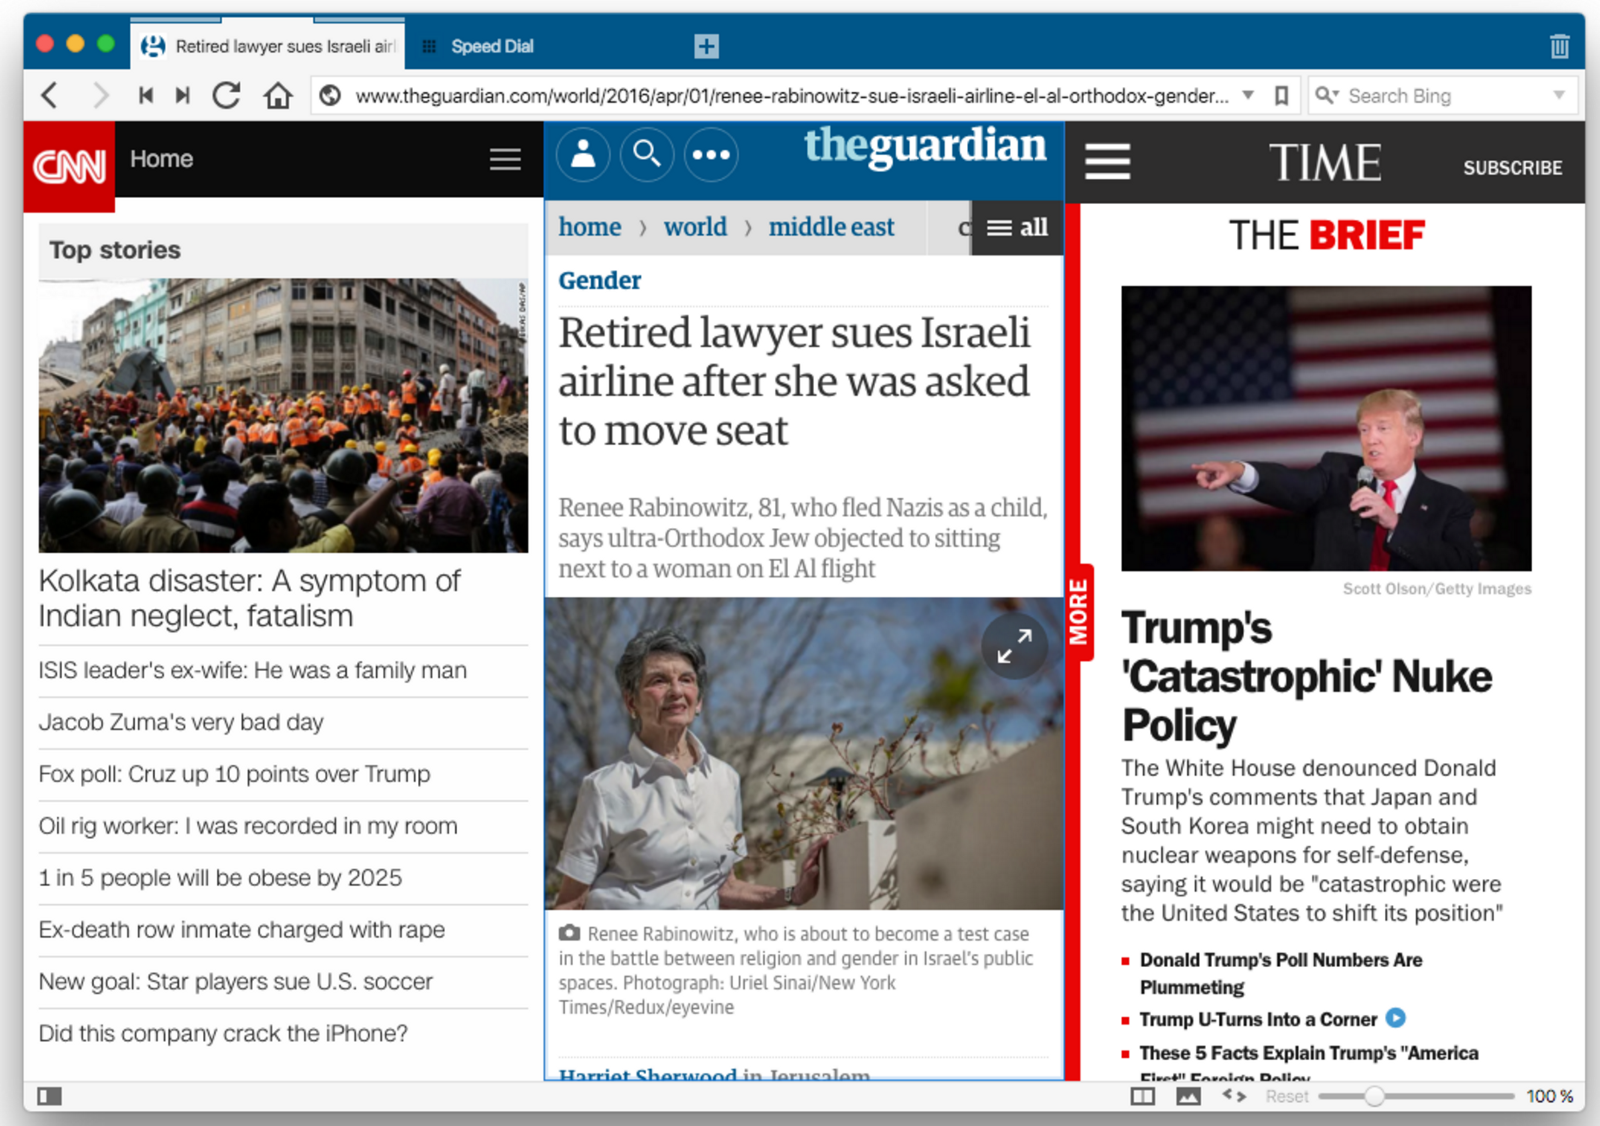
Task: Toggle image loading in the status bar
Action: [1188, 1097]
